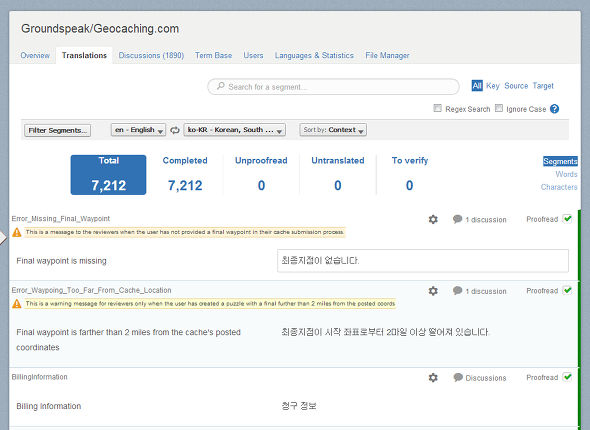Show Untranslated segments tile
Image resolution: width=590 pixels, height=430 pixels.
338,175
